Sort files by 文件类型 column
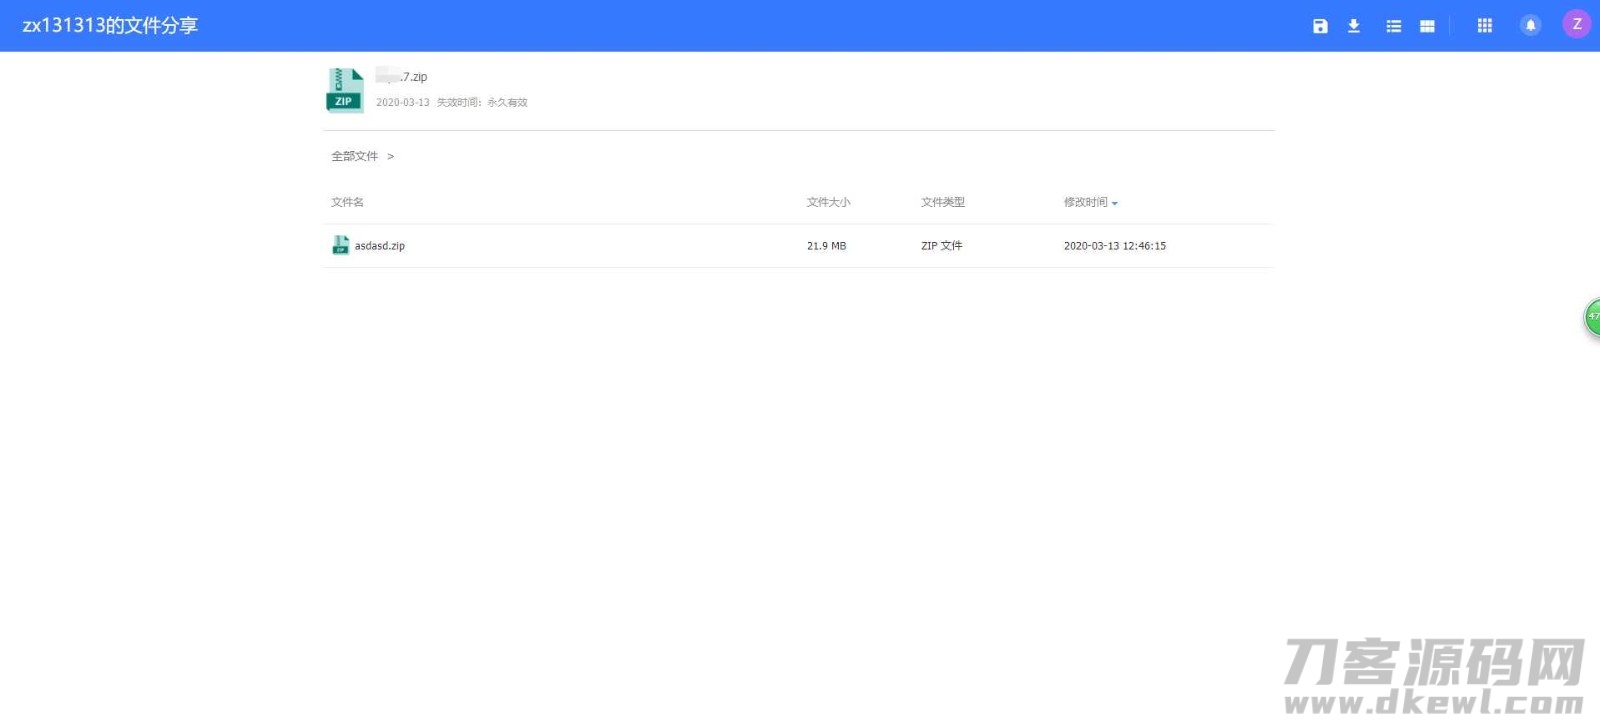1600x721 pixels. click(x=942, y=202)
